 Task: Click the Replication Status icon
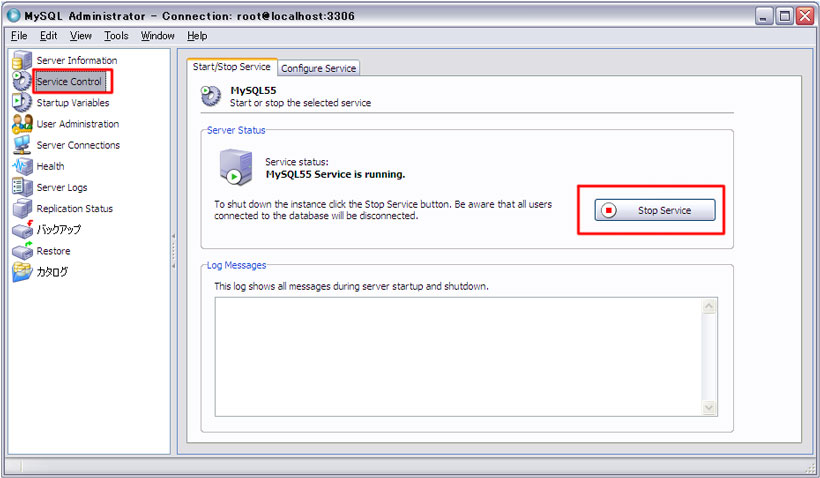click(x=22, y=208)
